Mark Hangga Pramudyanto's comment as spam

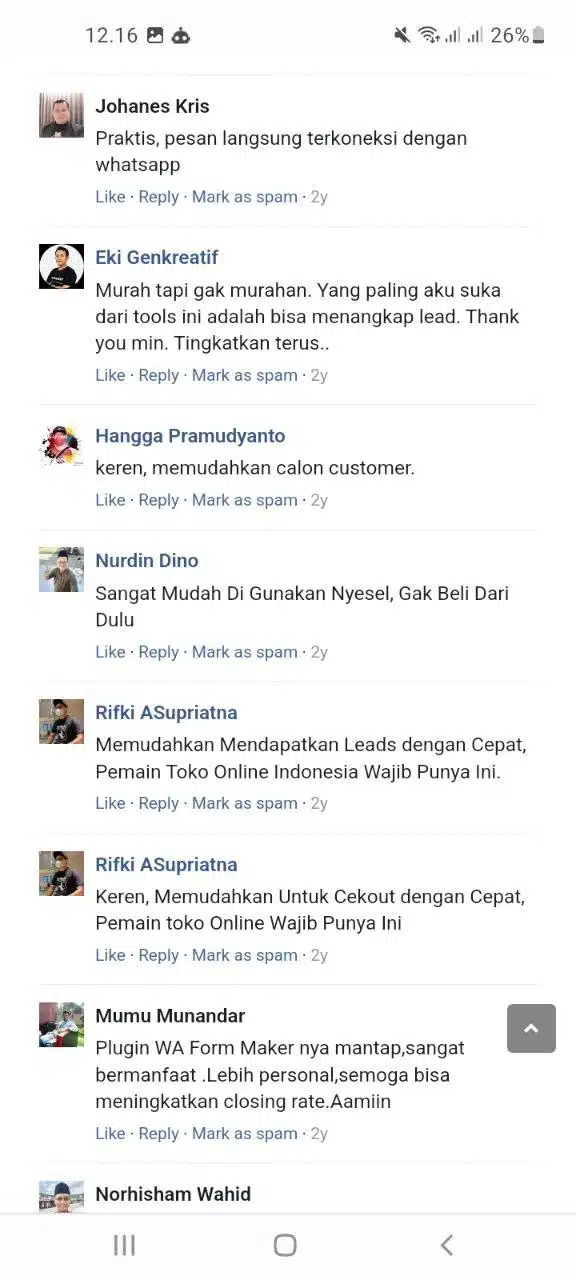[x=245, y=500]
